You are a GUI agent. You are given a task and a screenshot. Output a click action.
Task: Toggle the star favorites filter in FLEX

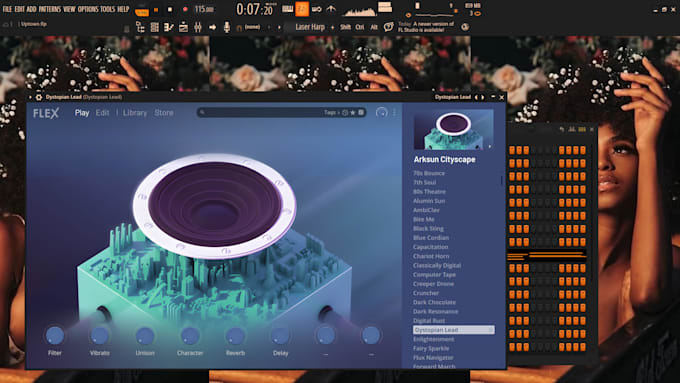tap(353, 113)
